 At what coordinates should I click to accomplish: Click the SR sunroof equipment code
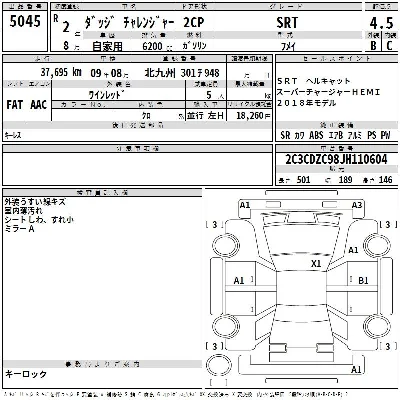(x=285, y=135)
